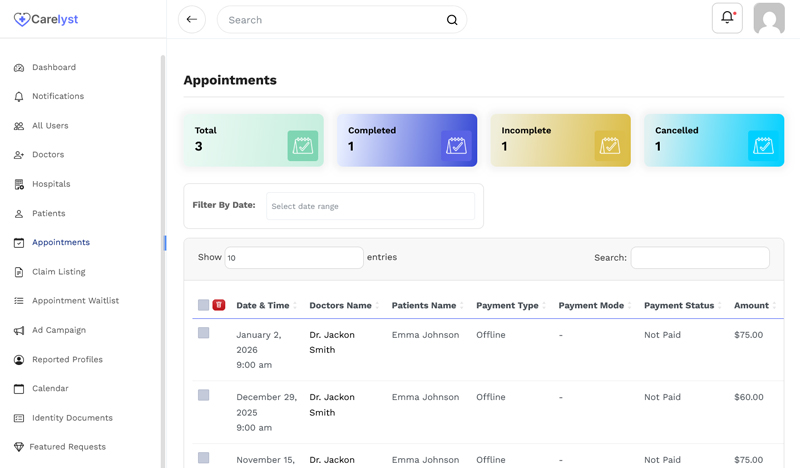Screen dimensions: 800x468
Task: Click the Incomplete appointments card
Action: tap(561, 140)
